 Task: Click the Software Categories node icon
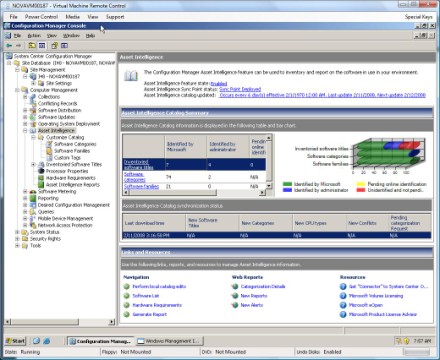tap(49, 144)
